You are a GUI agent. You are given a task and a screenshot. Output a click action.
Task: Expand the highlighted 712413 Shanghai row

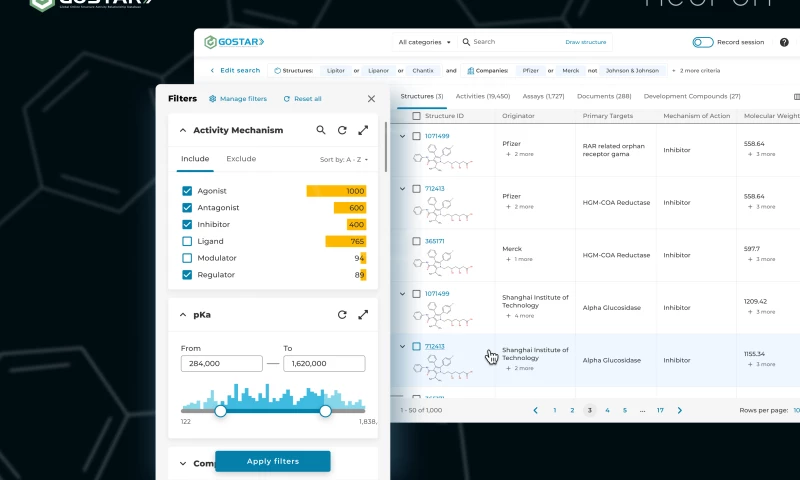point(403,346)
